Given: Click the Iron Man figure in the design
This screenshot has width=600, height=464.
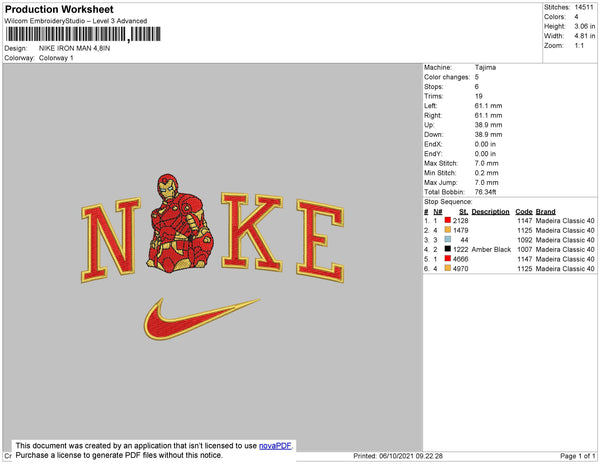Looking at the screenshot, I should (x=180, y=224).
